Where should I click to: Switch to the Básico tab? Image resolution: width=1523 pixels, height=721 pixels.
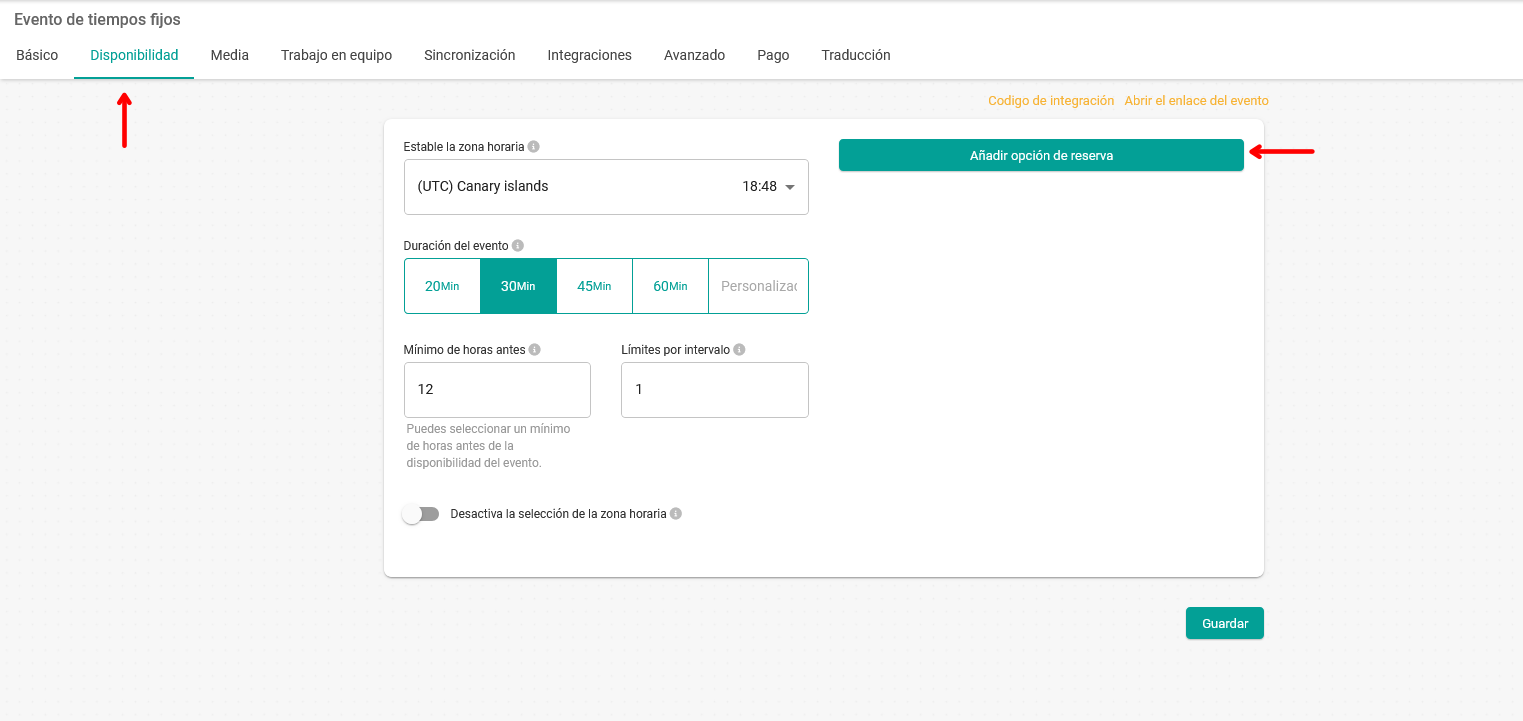point(37,55)
